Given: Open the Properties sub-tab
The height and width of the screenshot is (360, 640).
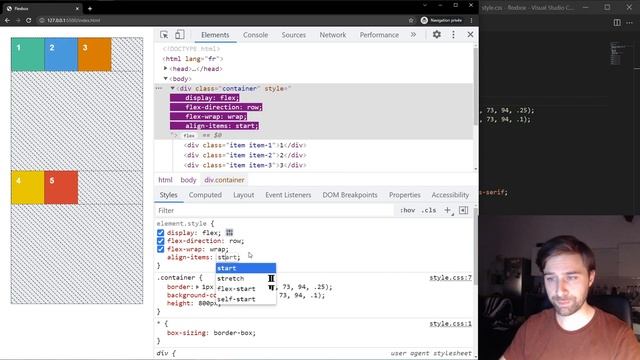Looking at the screenshot, I should (404, 195).
